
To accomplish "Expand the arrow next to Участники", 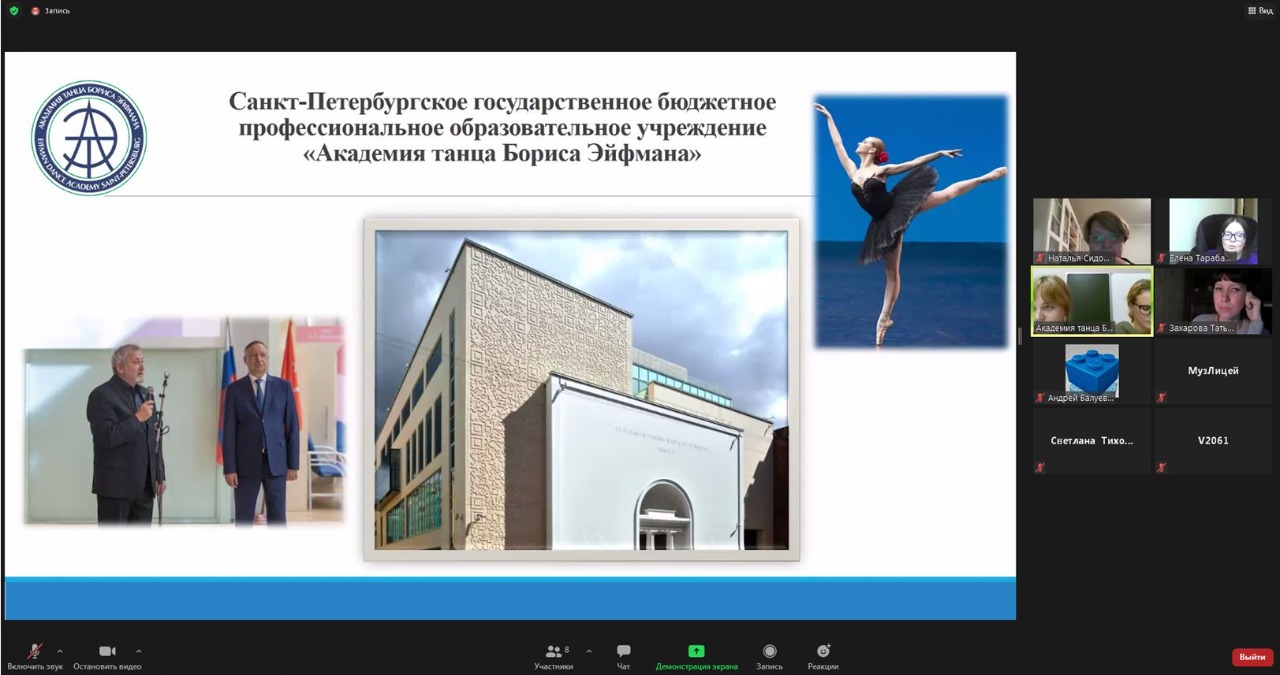I will 588,652.
